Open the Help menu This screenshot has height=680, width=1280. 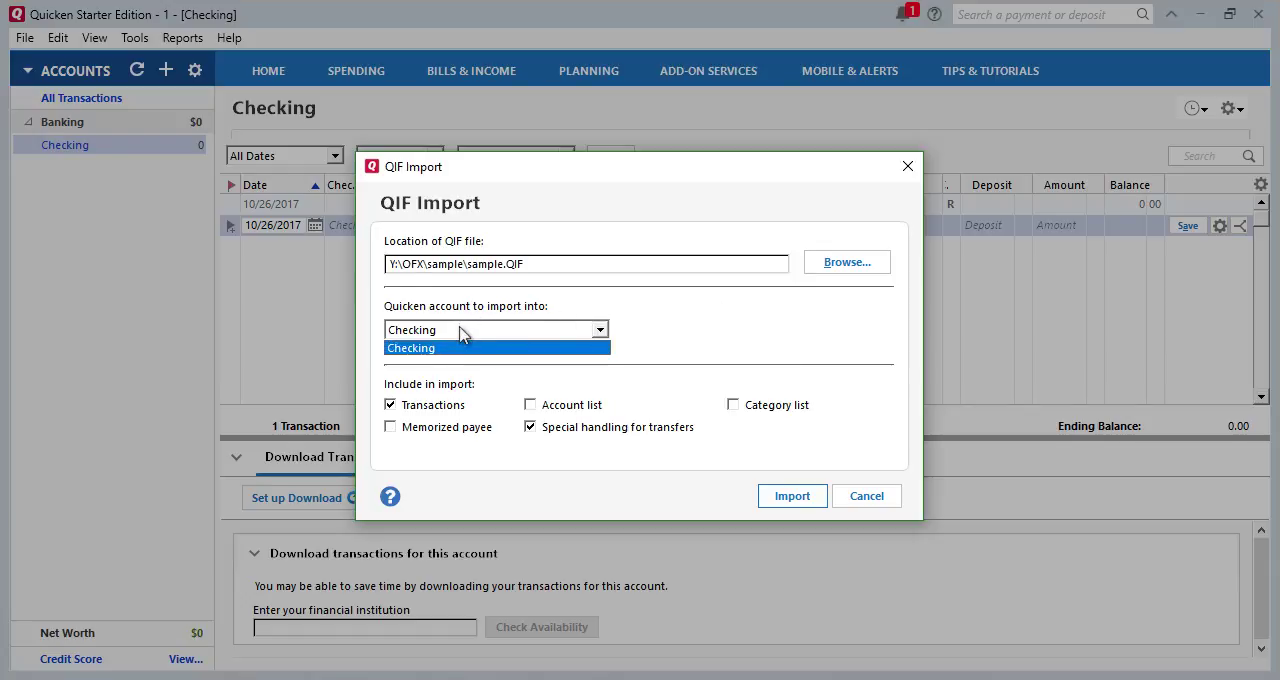[x=229, y=38]
